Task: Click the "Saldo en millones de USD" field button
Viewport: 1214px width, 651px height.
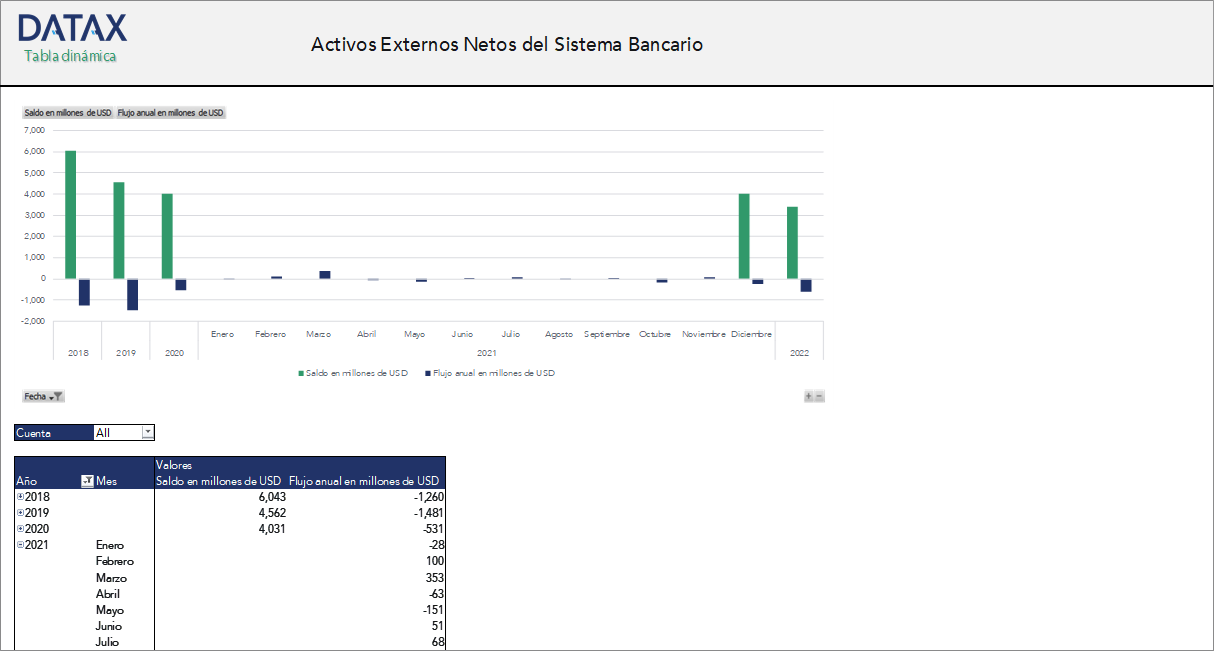Action: pyautogui.click(x=67, y=112)
